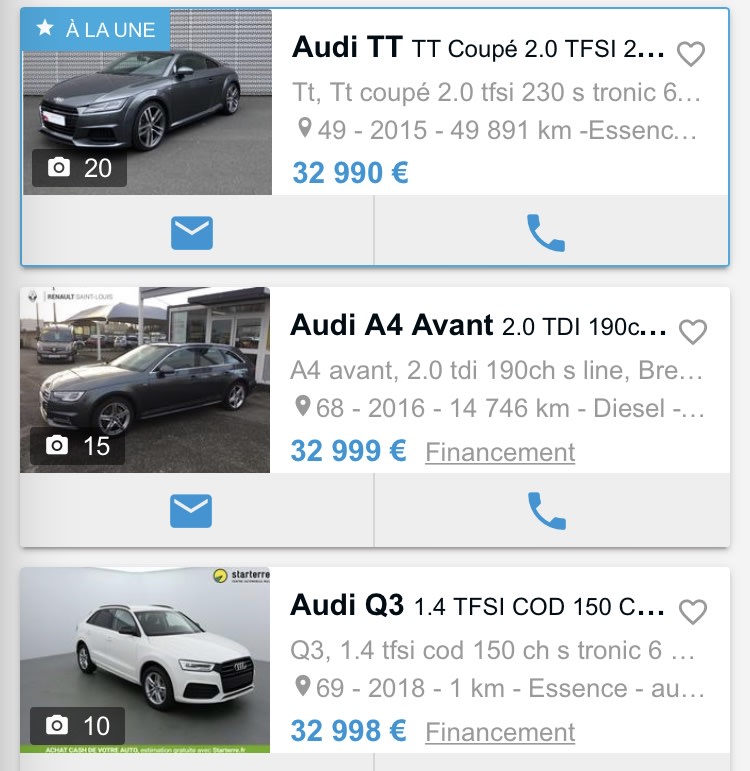Screen dimensions: 750x771
Task: Open the Audi TT listing title
Action: click(x=478, y=48)
